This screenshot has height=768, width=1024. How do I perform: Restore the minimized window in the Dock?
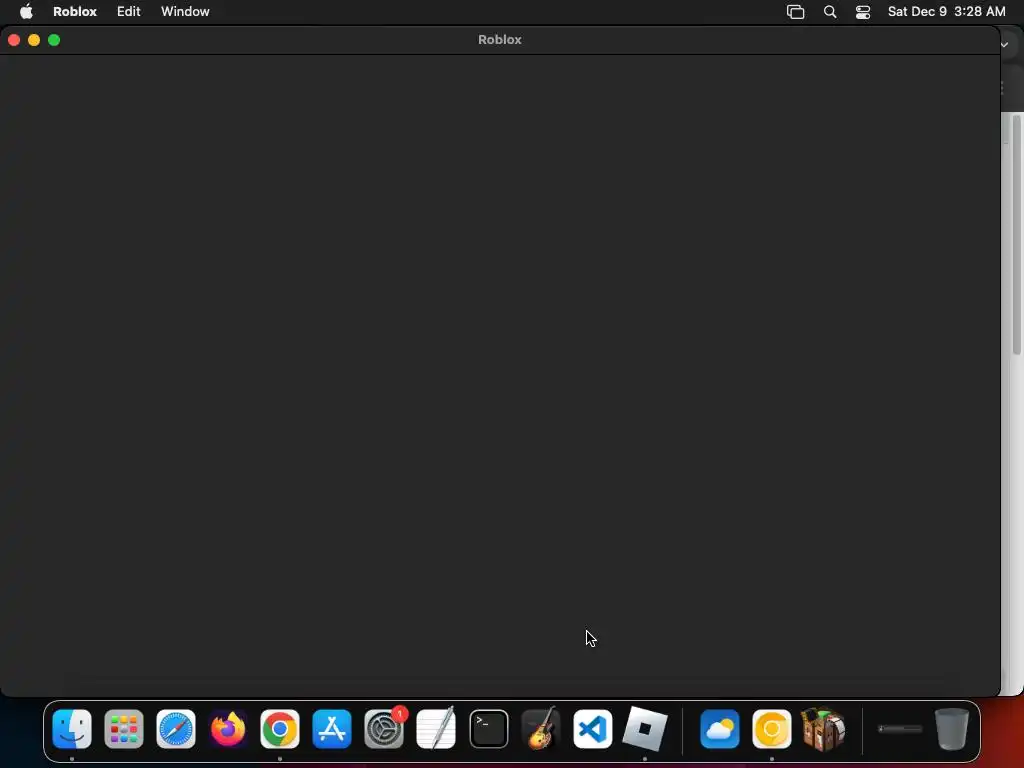coord(901,729)
